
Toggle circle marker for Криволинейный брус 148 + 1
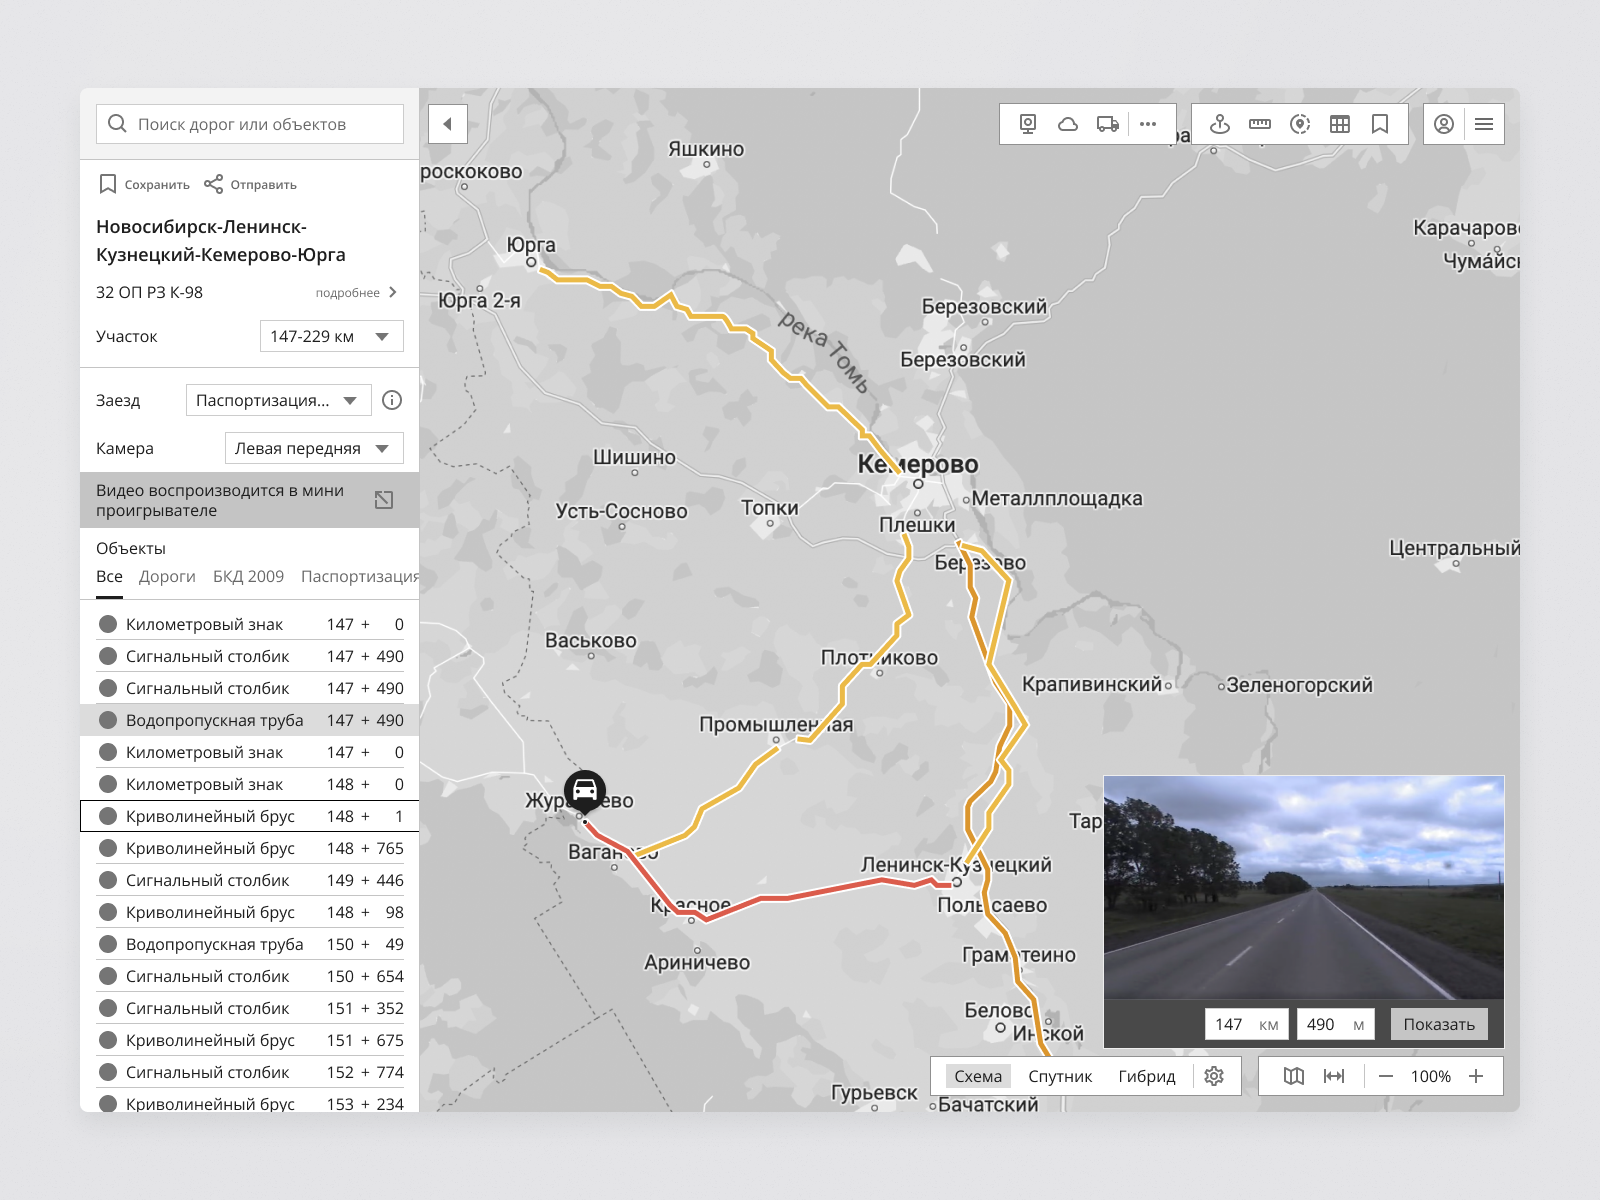tap(108, 816)
